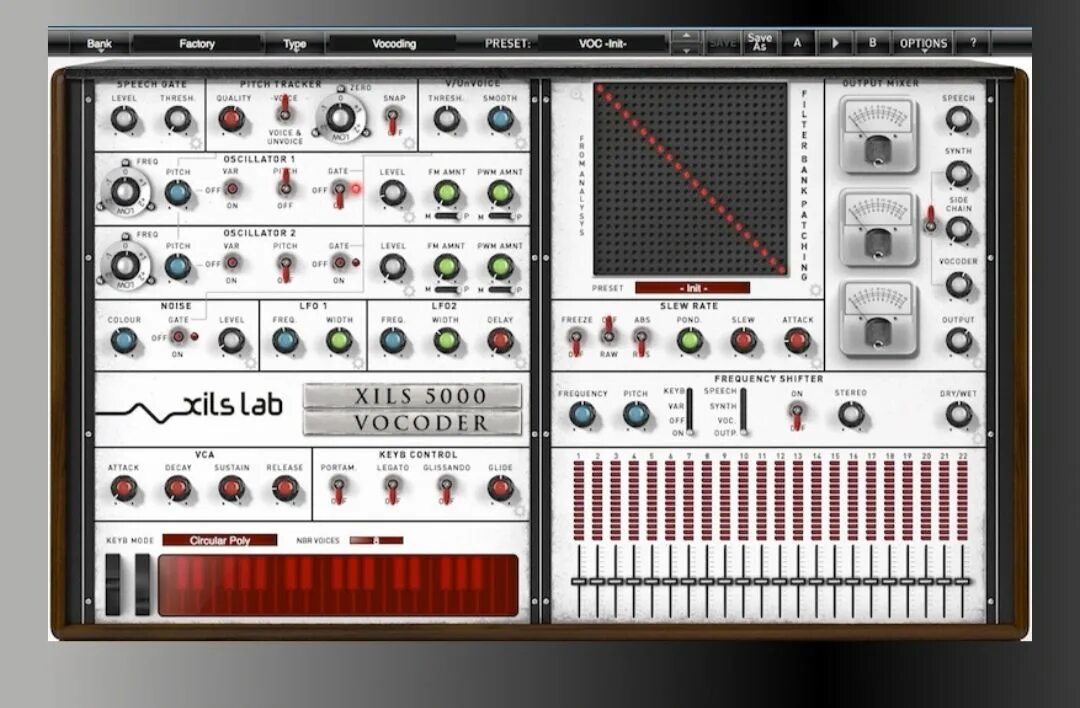The image size is (1080, 708).
Task: Click the LFO2 DELAY knob
Action: tap(501, 340)
